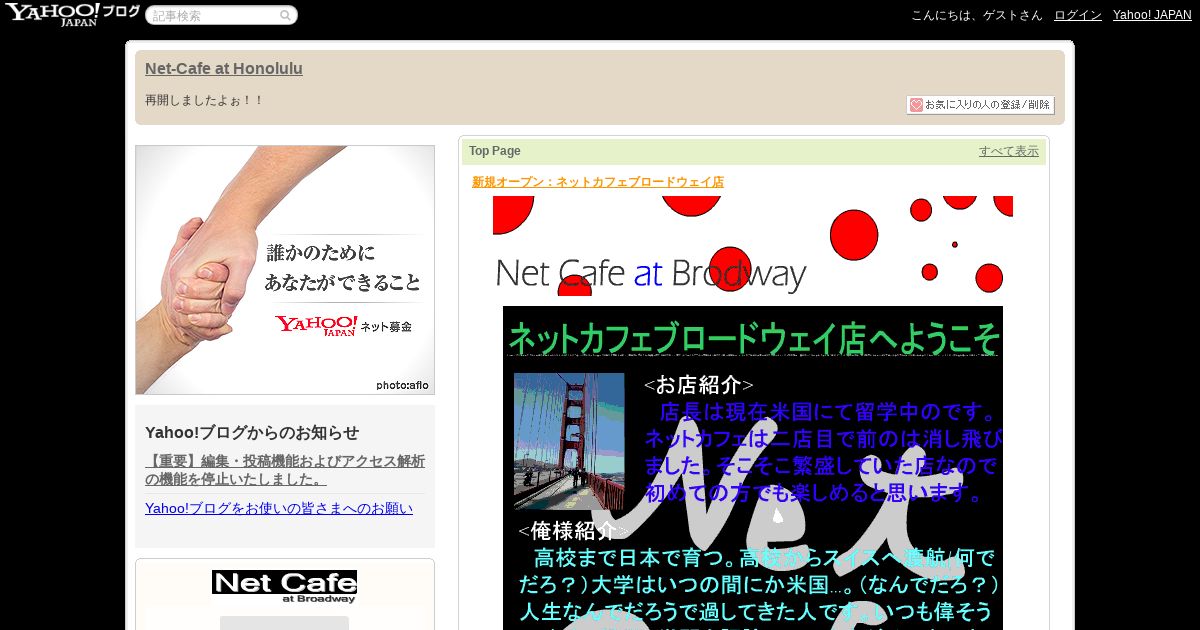1200x630 pixels.
Task: Open Yahoo!ブログをお使いの皆さまへのお願い link
Action: pos(279,508)
